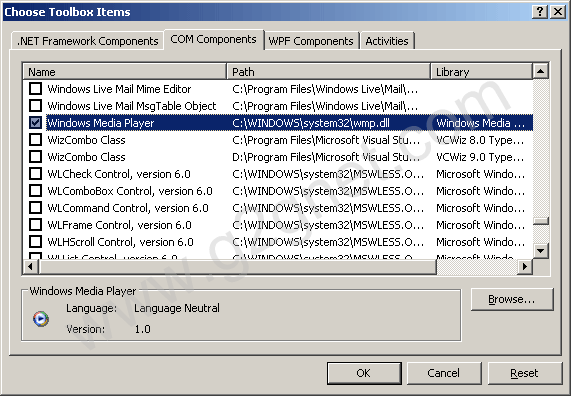The image size is (571, 396).
Task: Click the Browse... button
Action: [x=512, y=299]
